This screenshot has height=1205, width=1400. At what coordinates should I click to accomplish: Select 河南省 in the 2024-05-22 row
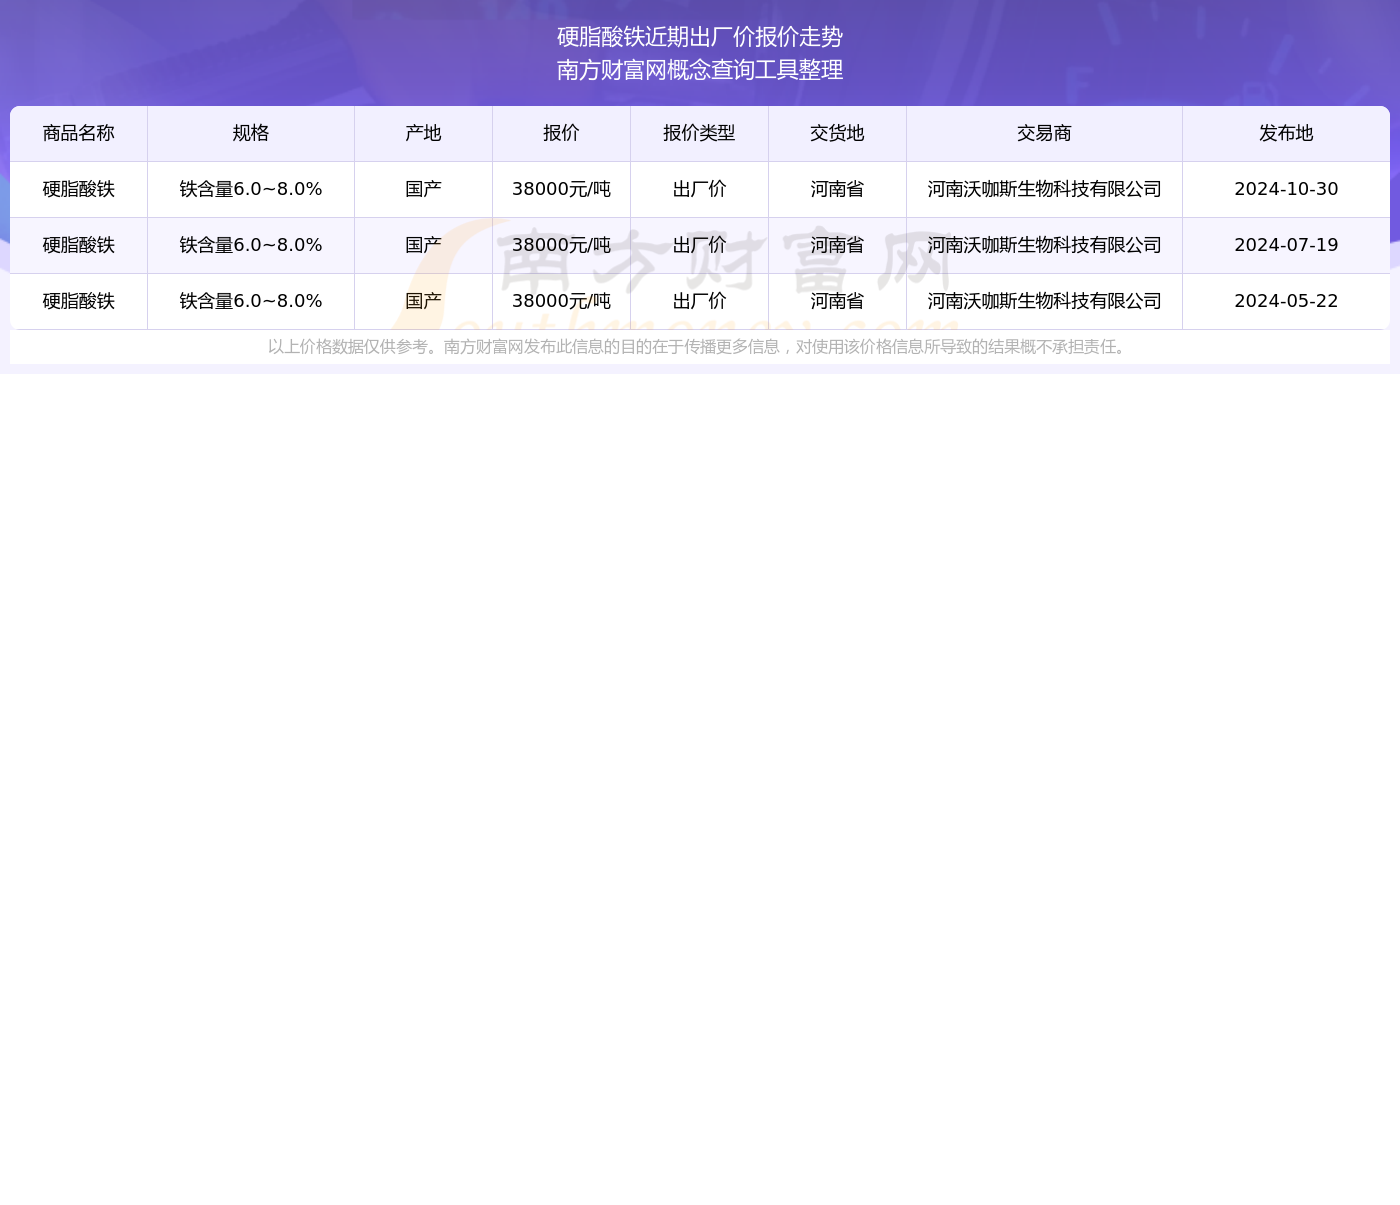837,301
